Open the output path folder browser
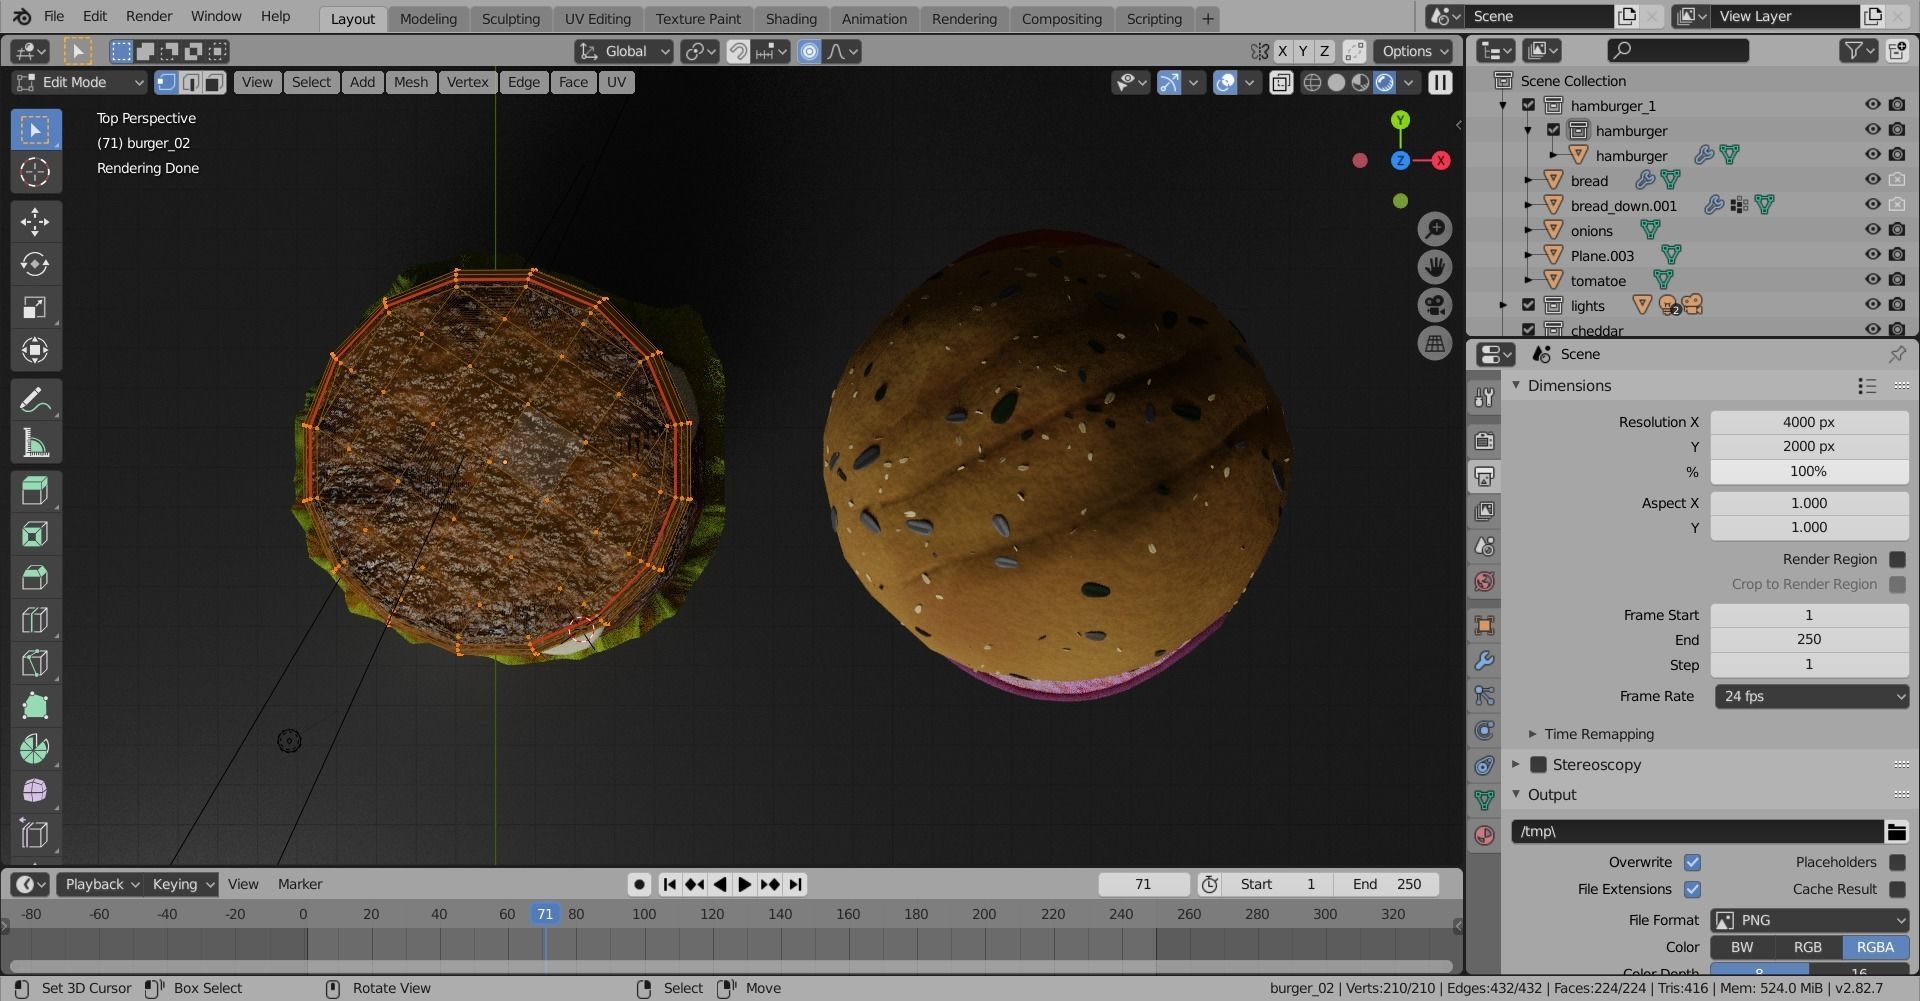Viewport: 1920px width, 1001px height. point(1896,831)
